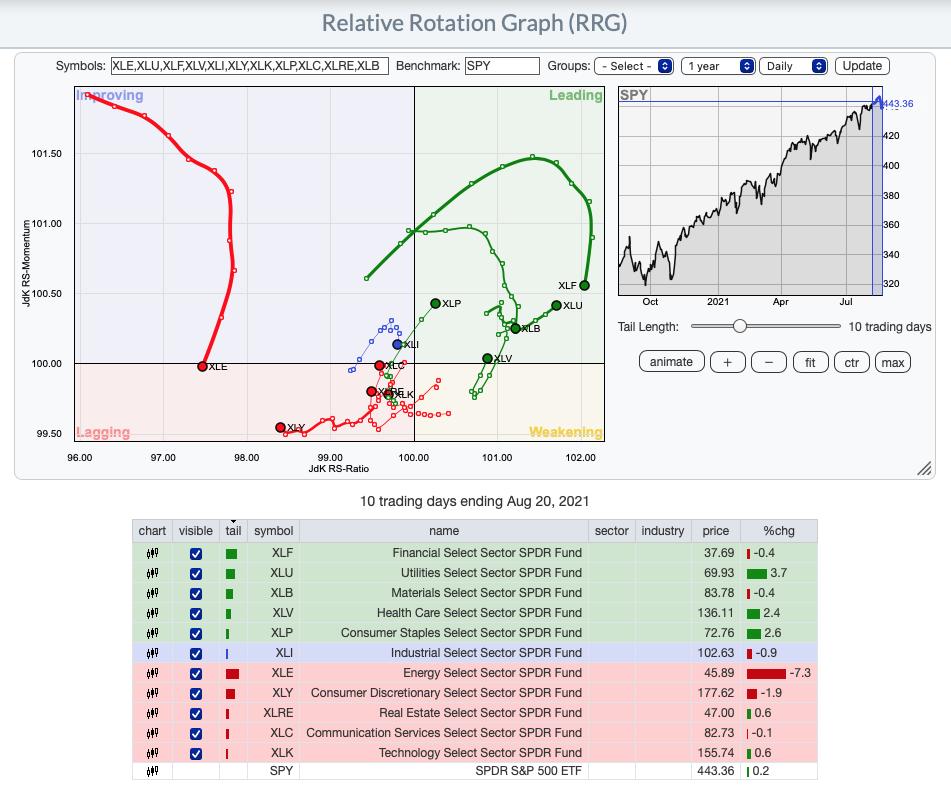This screenshot has height=786, width=951.
Task: Uncheck visibility for XLE
Action: 196,674
